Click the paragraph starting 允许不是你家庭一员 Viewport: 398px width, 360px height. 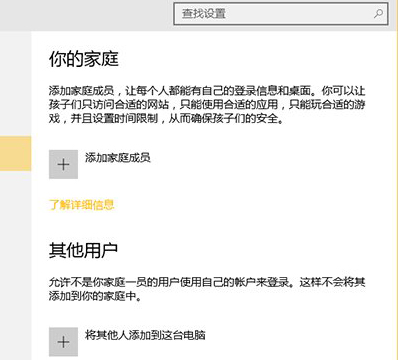click(x=207, y=289)
